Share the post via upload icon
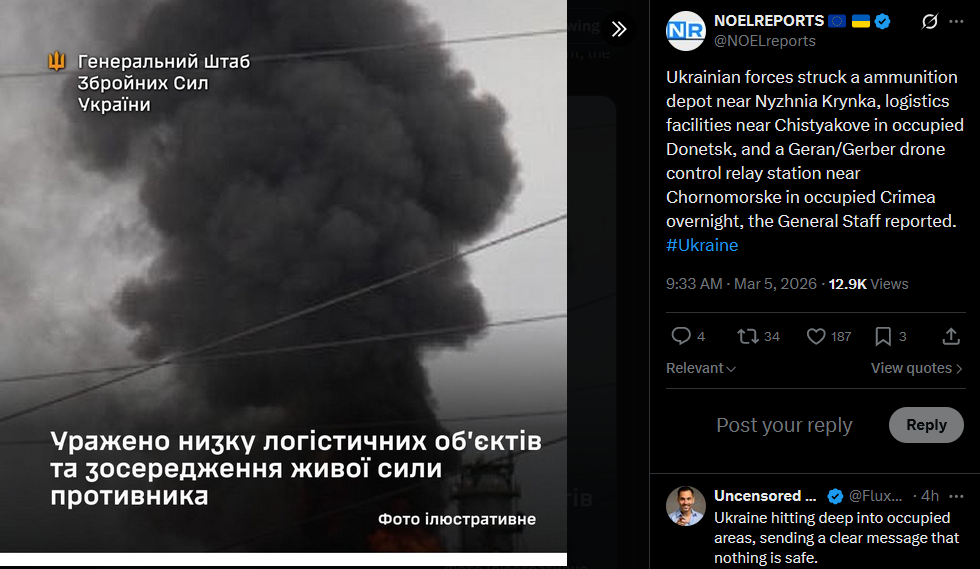Viewport: 980px width, 569px height. tap(951, 336)
